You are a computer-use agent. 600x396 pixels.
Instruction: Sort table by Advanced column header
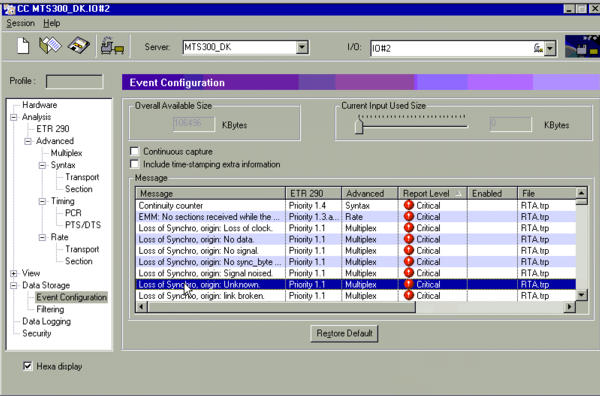click(370, 193)
